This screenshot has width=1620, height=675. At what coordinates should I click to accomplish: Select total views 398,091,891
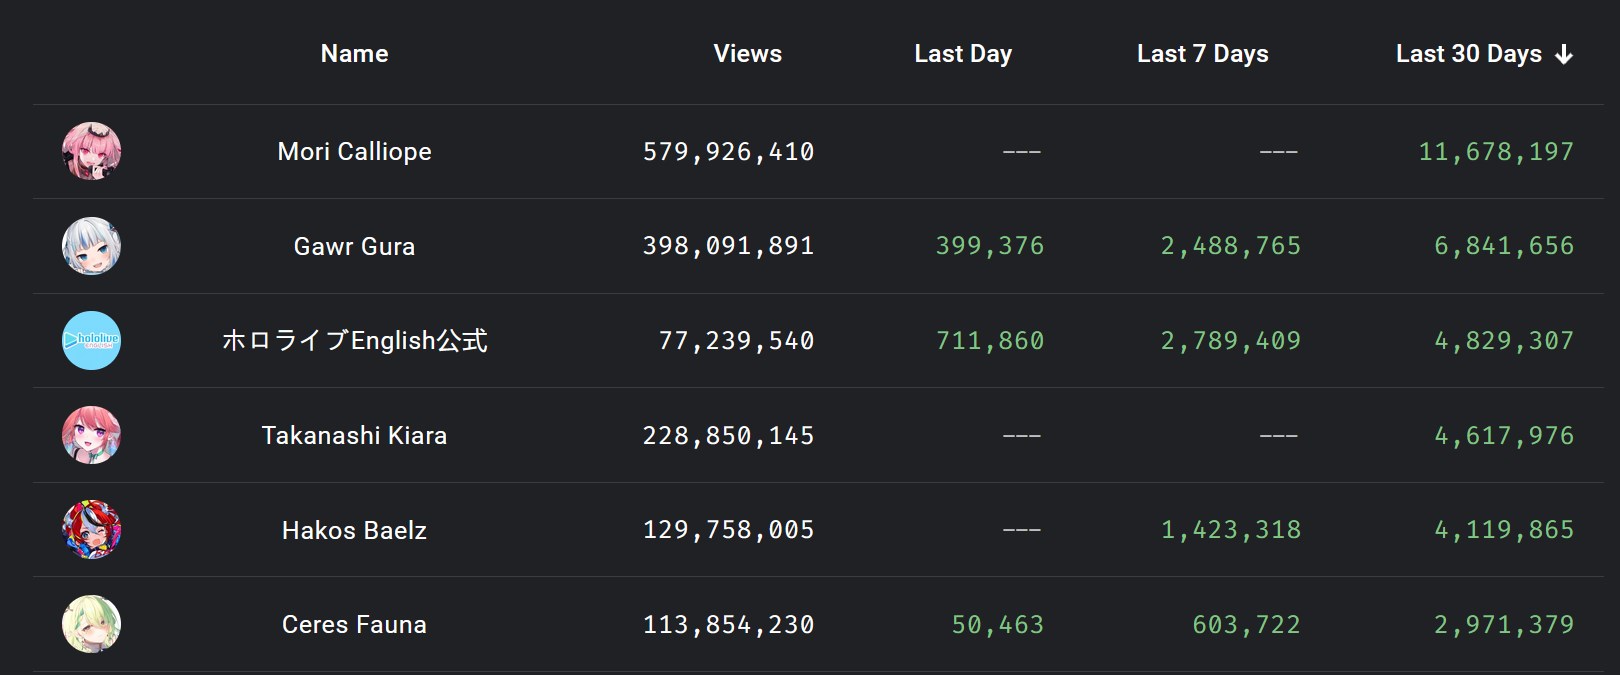pos(728,246)
